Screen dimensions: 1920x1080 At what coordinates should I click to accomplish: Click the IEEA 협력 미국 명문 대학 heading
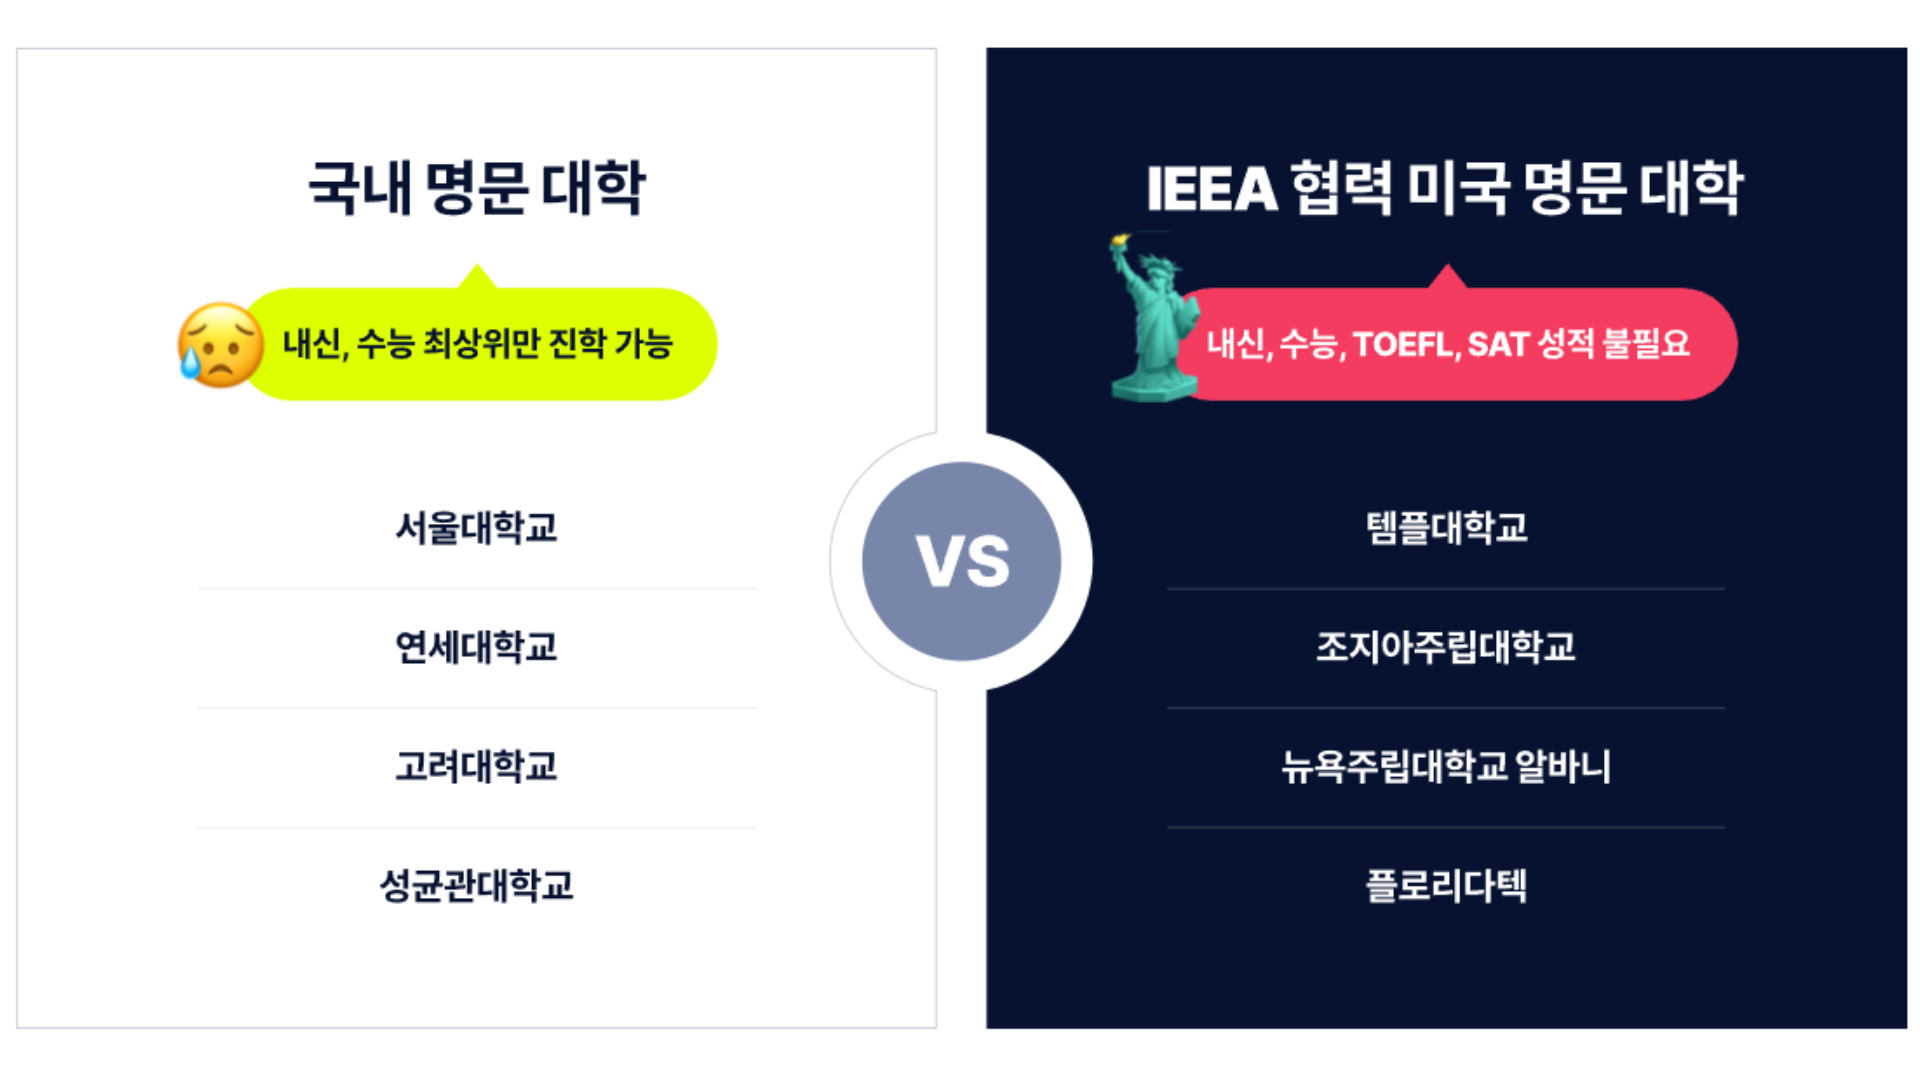point(1445,187)
